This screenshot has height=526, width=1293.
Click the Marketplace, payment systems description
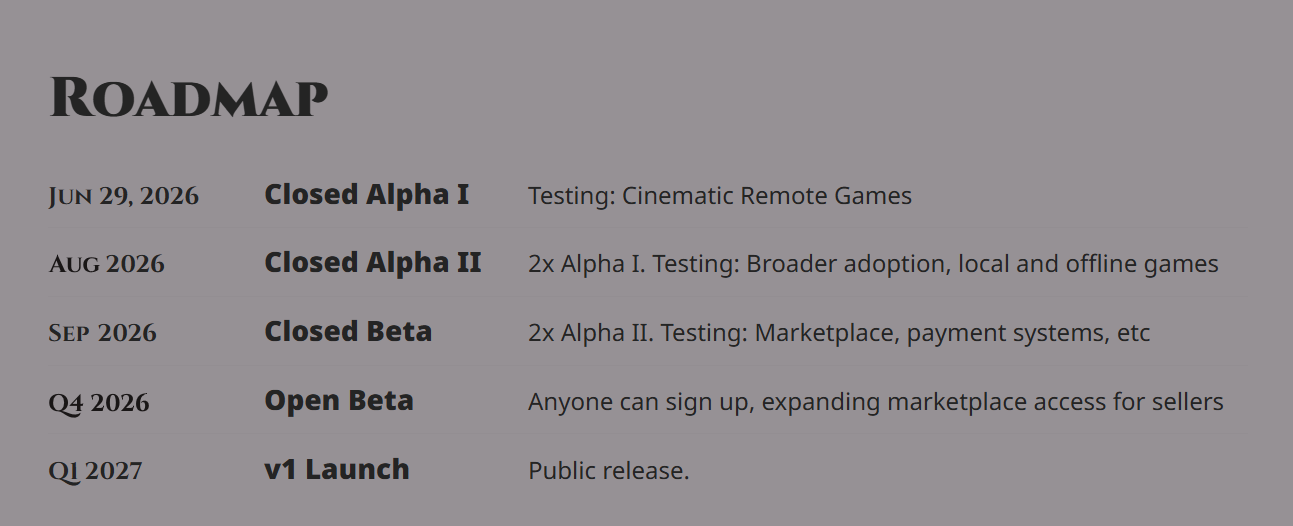[839, 333]
